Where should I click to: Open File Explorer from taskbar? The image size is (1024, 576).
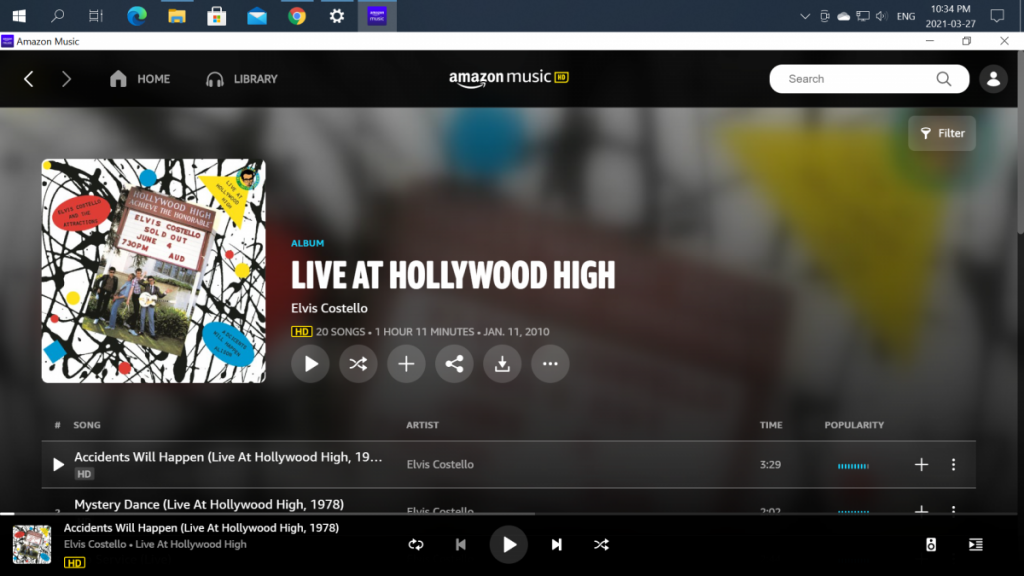tap(176, 16)
